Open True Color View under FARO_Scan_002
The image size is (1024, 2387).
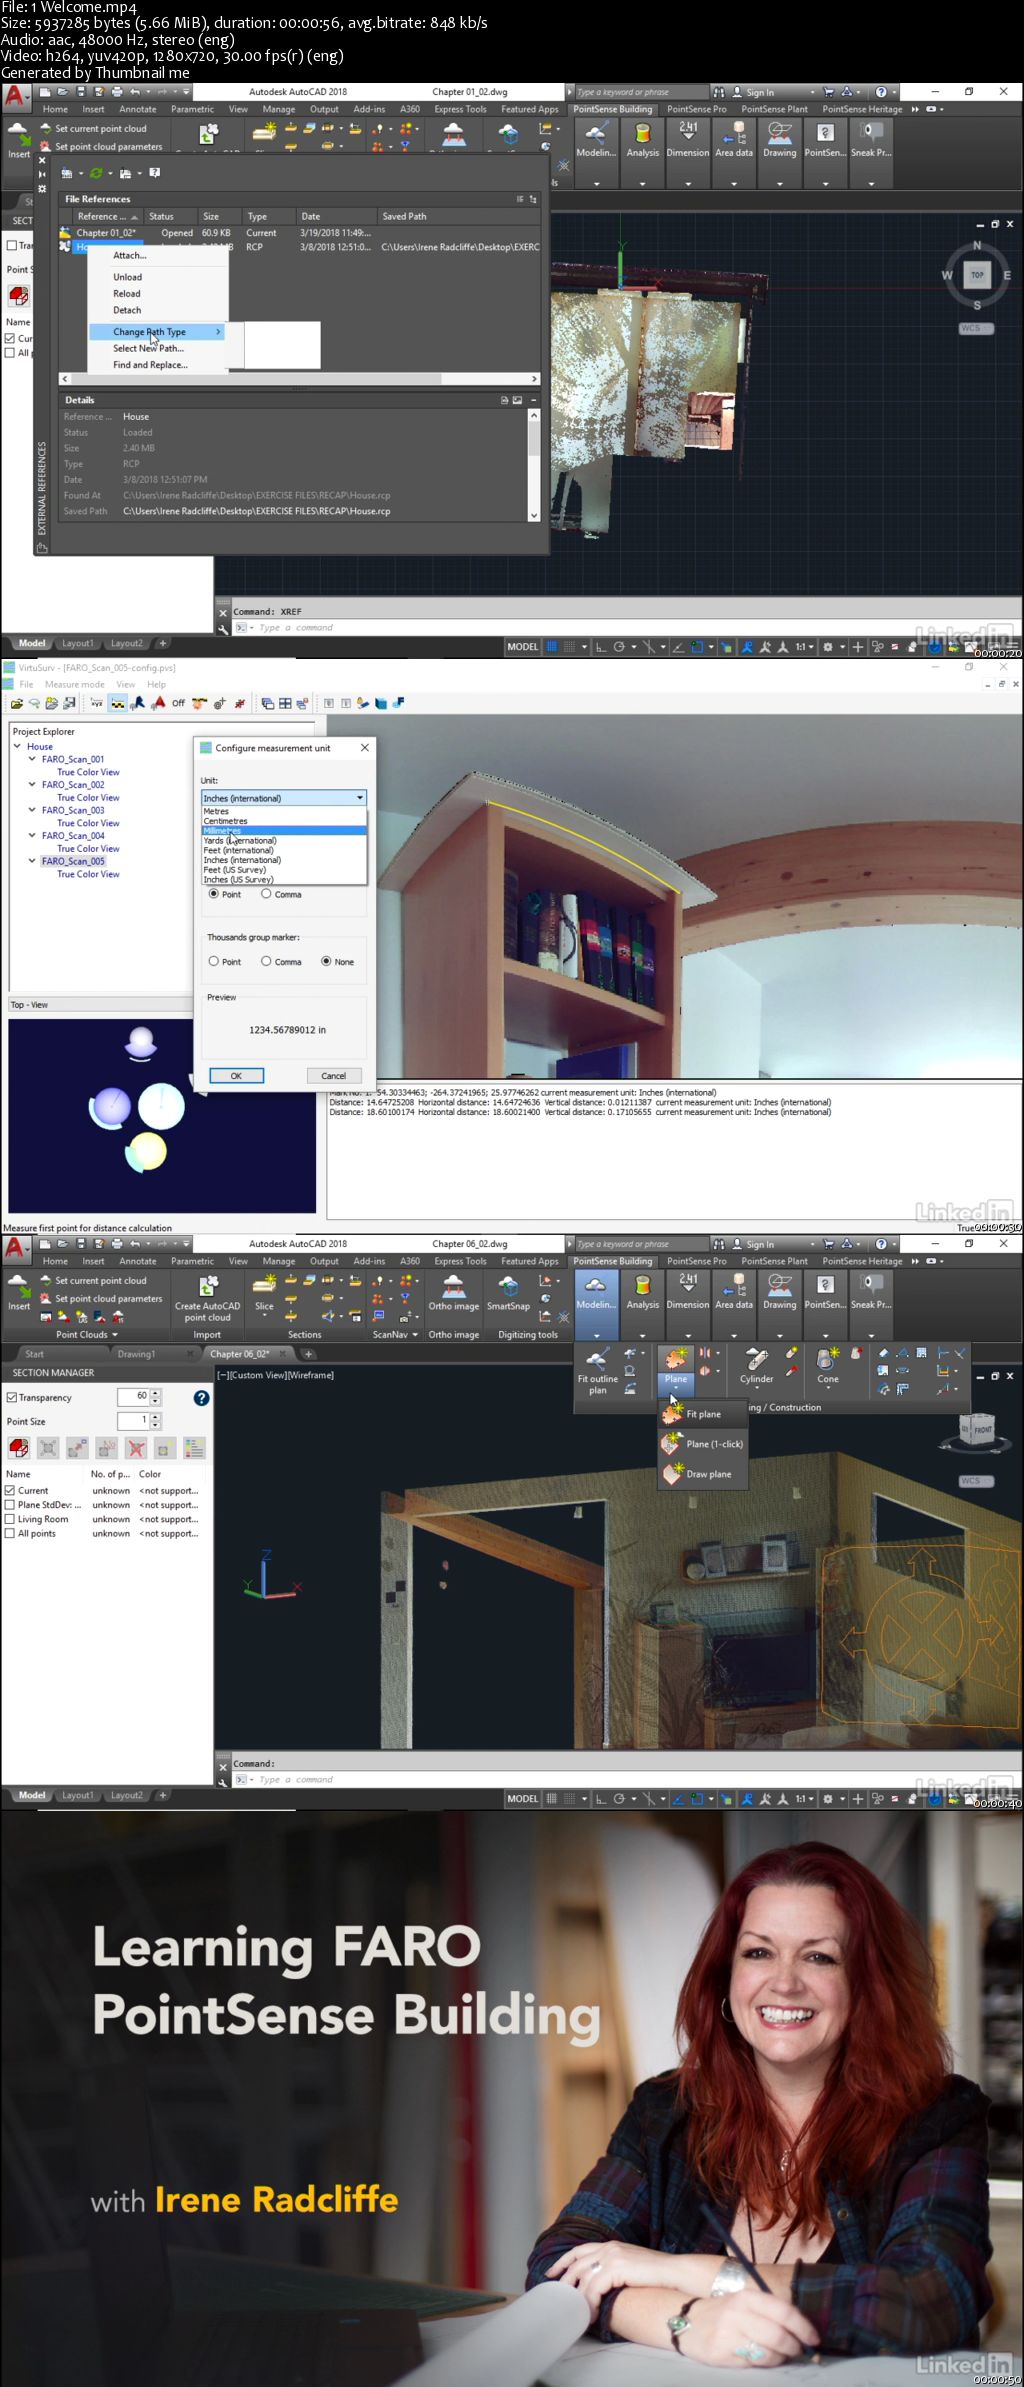88,798
